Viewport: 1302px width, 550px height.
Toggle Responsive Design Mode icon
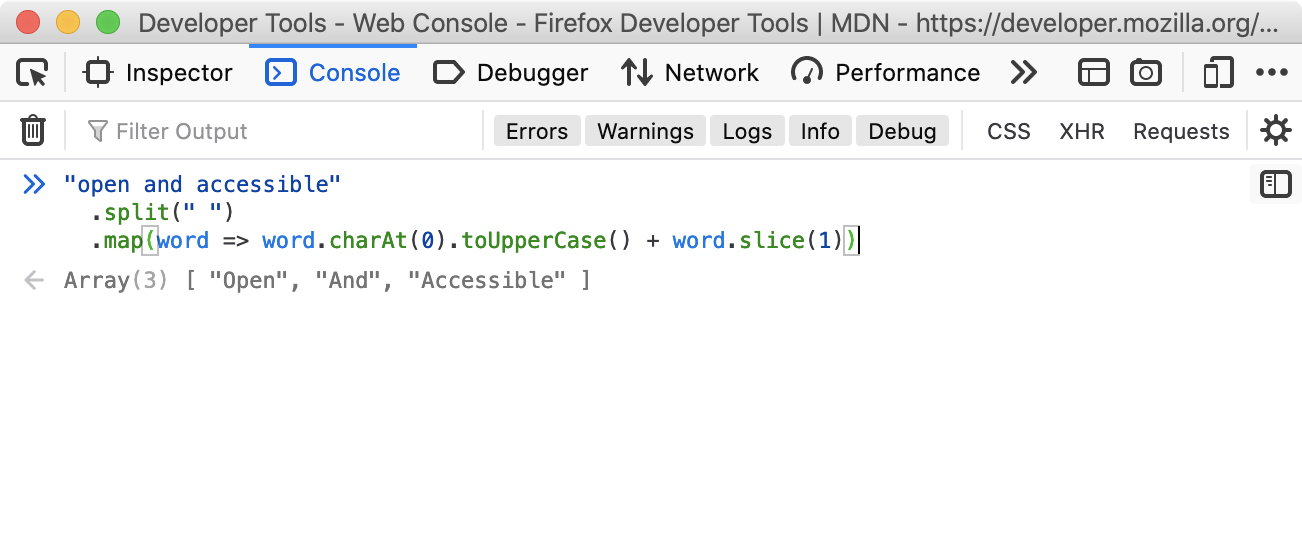(1217, 73)
